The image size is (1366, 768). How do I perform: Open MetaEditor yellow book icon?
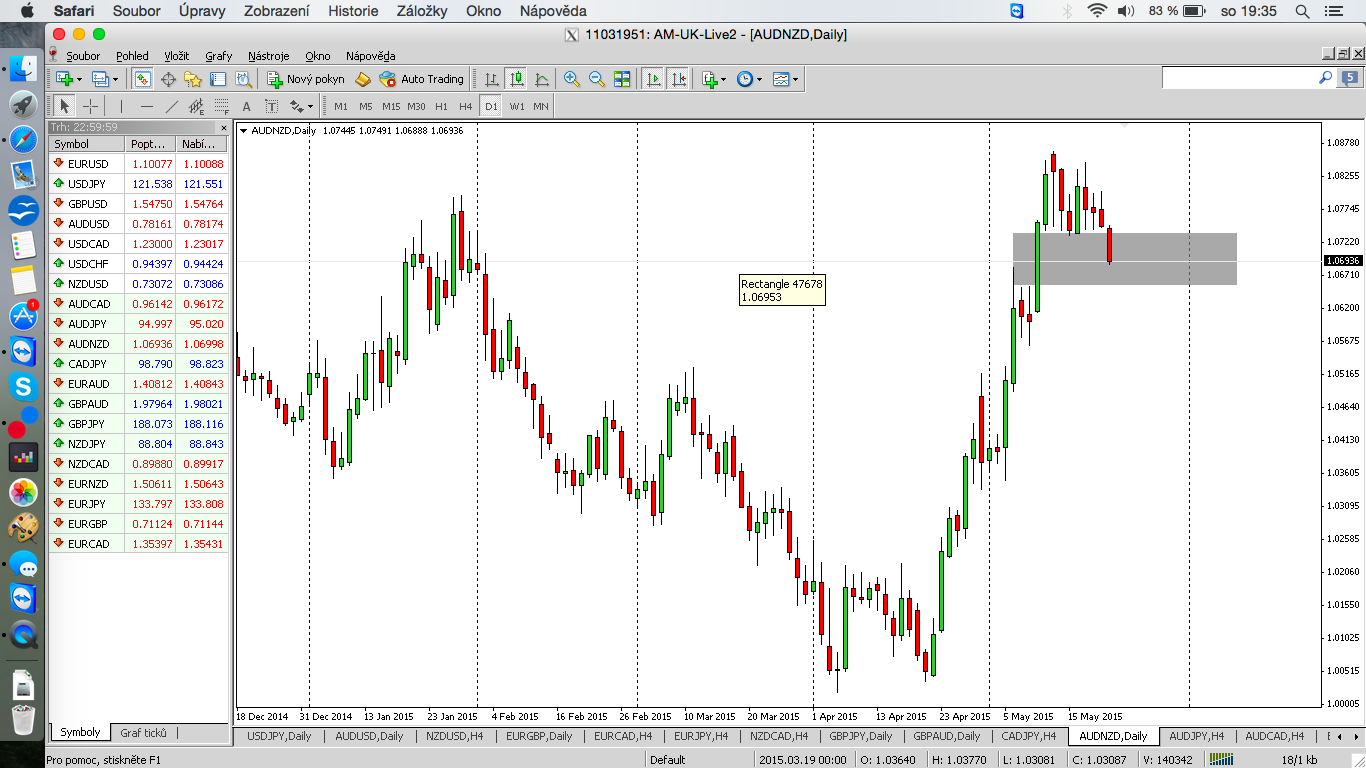pyautogui.click(x=363, y=79)
